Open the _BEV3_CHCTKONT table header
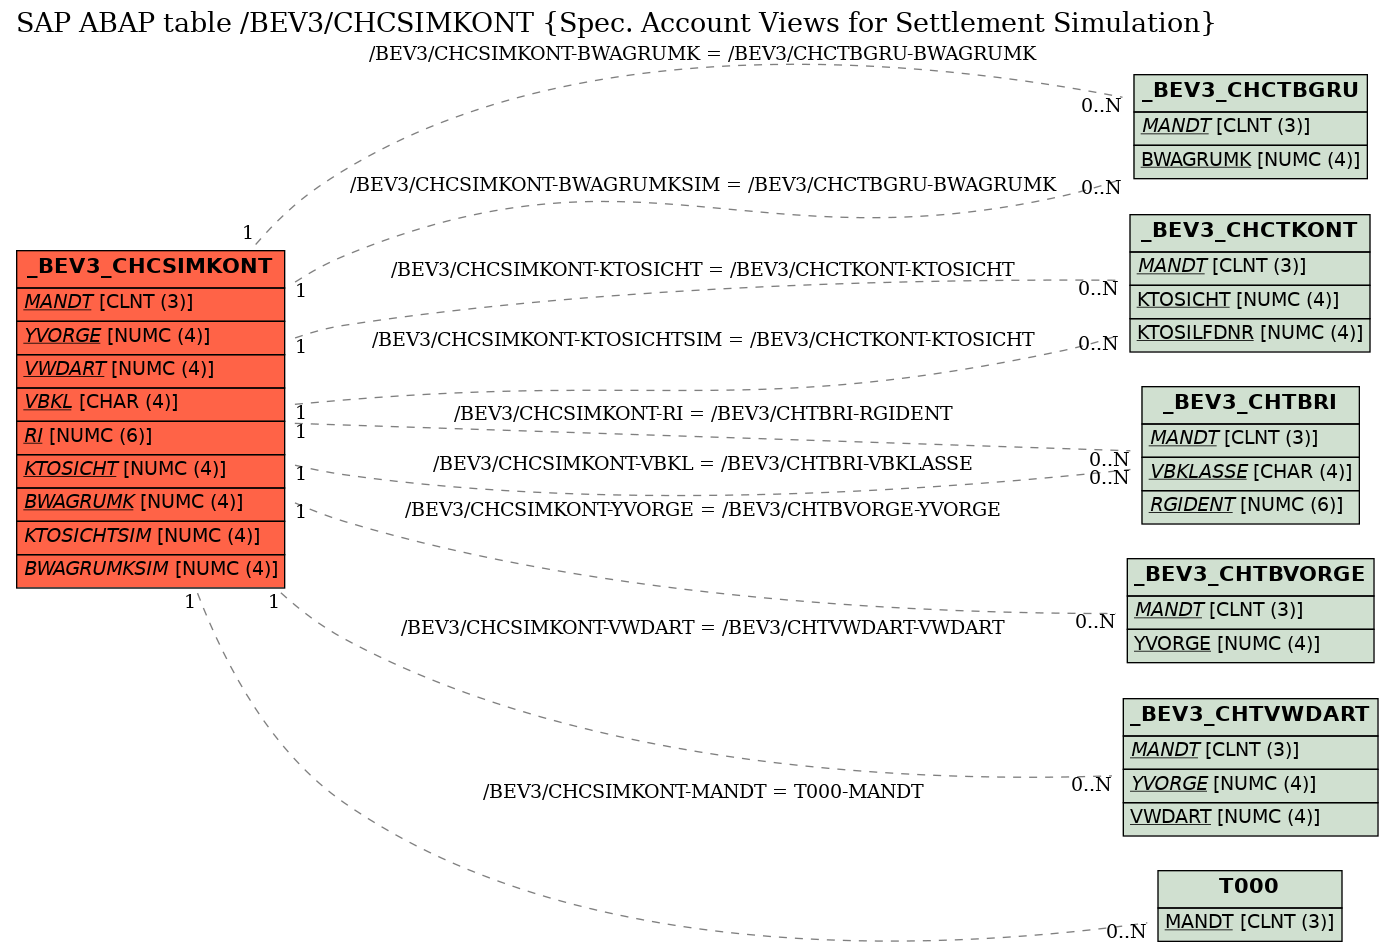The image size is (1393, 951). point(1250,231)
